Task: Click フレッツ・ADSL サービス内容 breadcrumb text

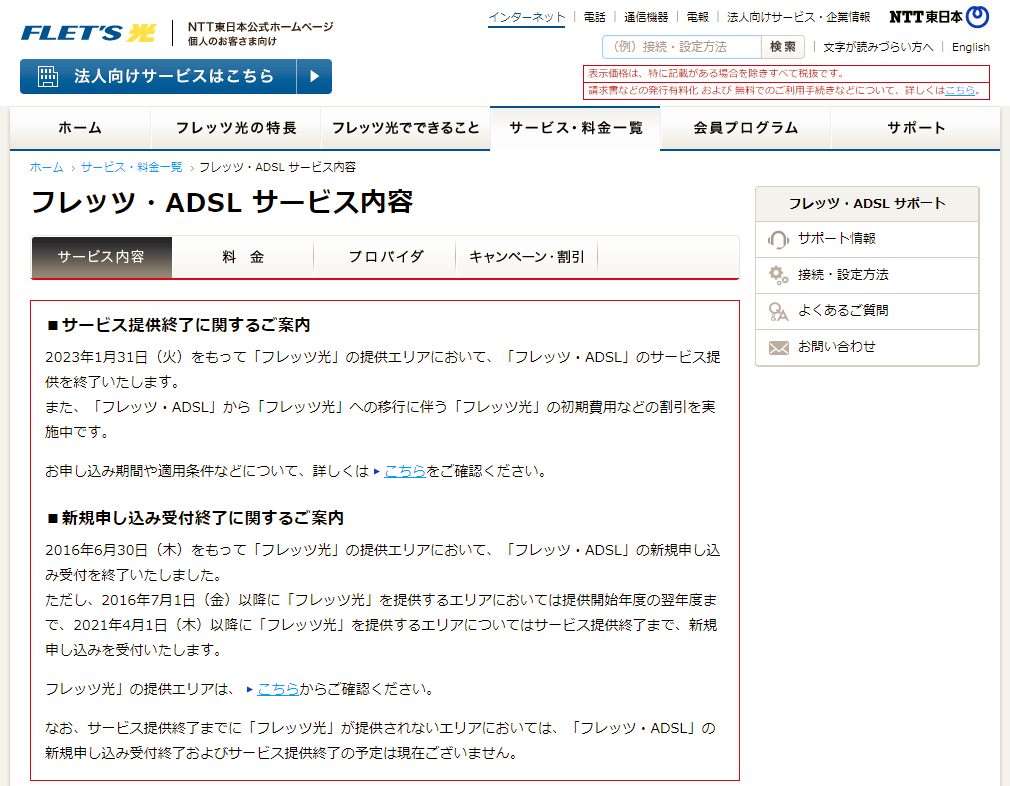Action: point(277,168)
